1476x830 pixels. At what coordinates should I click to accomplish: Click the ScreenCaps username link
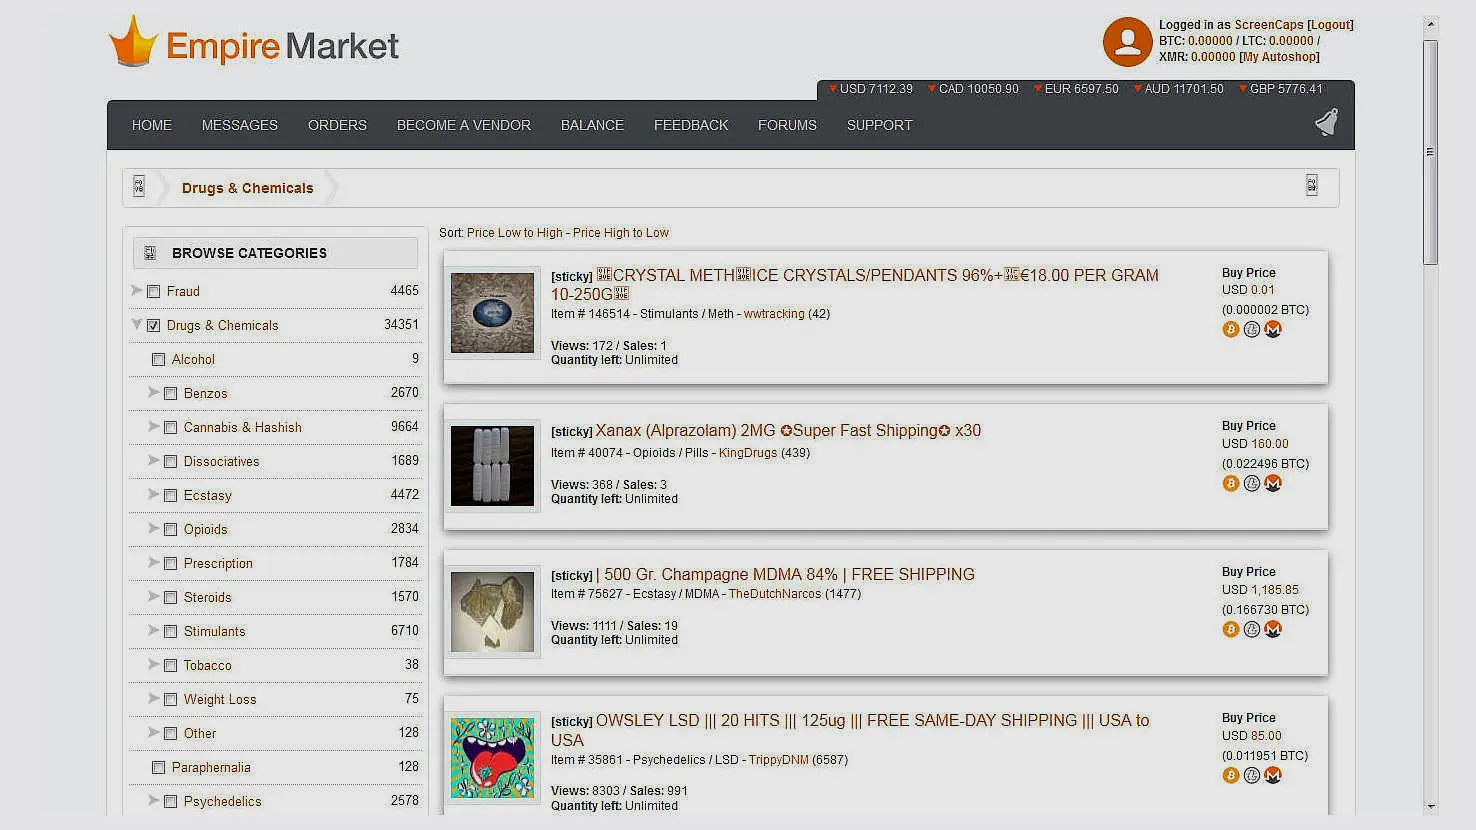click(1269, 25)
